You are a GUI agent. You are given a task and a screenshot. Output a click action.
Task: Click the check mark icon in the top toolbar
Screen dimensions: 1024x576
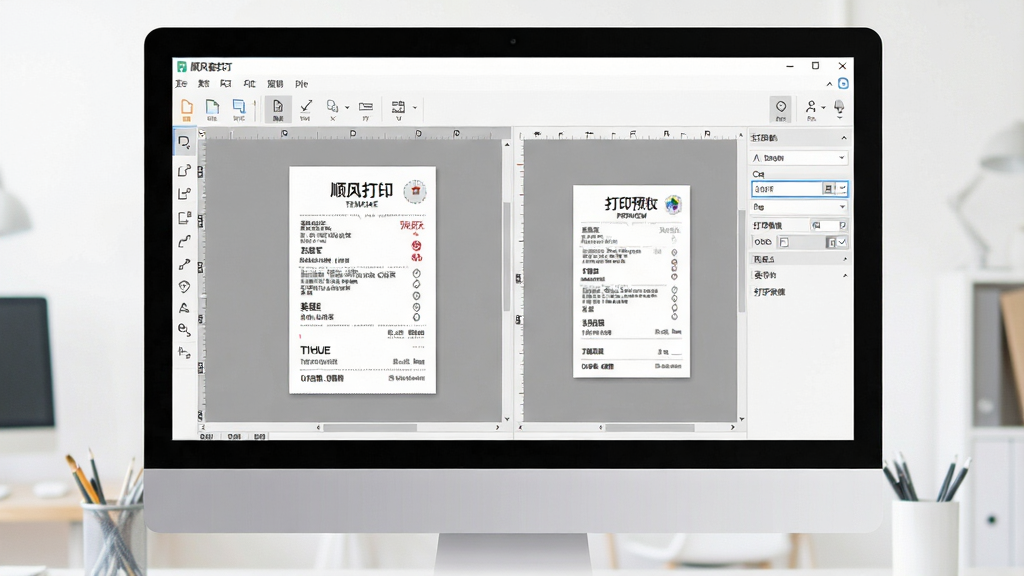(x=306, y=106)
